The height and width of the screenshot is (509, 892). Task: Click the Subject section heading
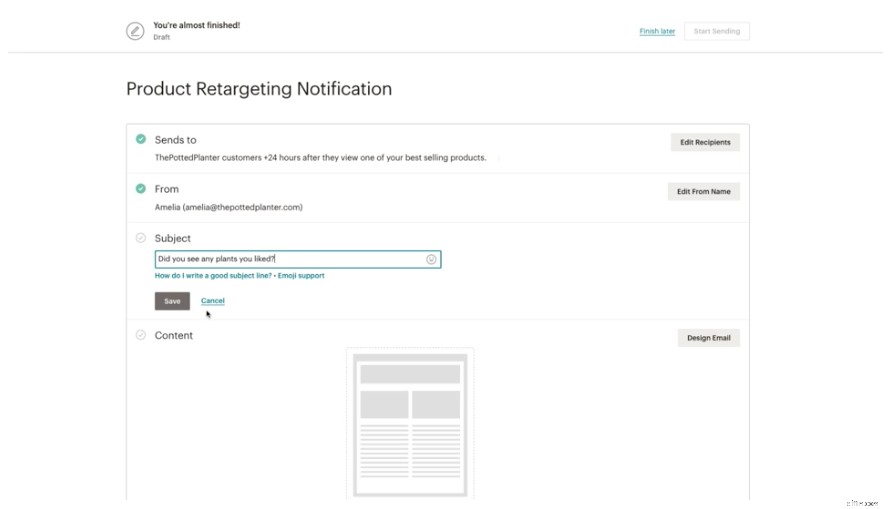(x=172, y=238)
